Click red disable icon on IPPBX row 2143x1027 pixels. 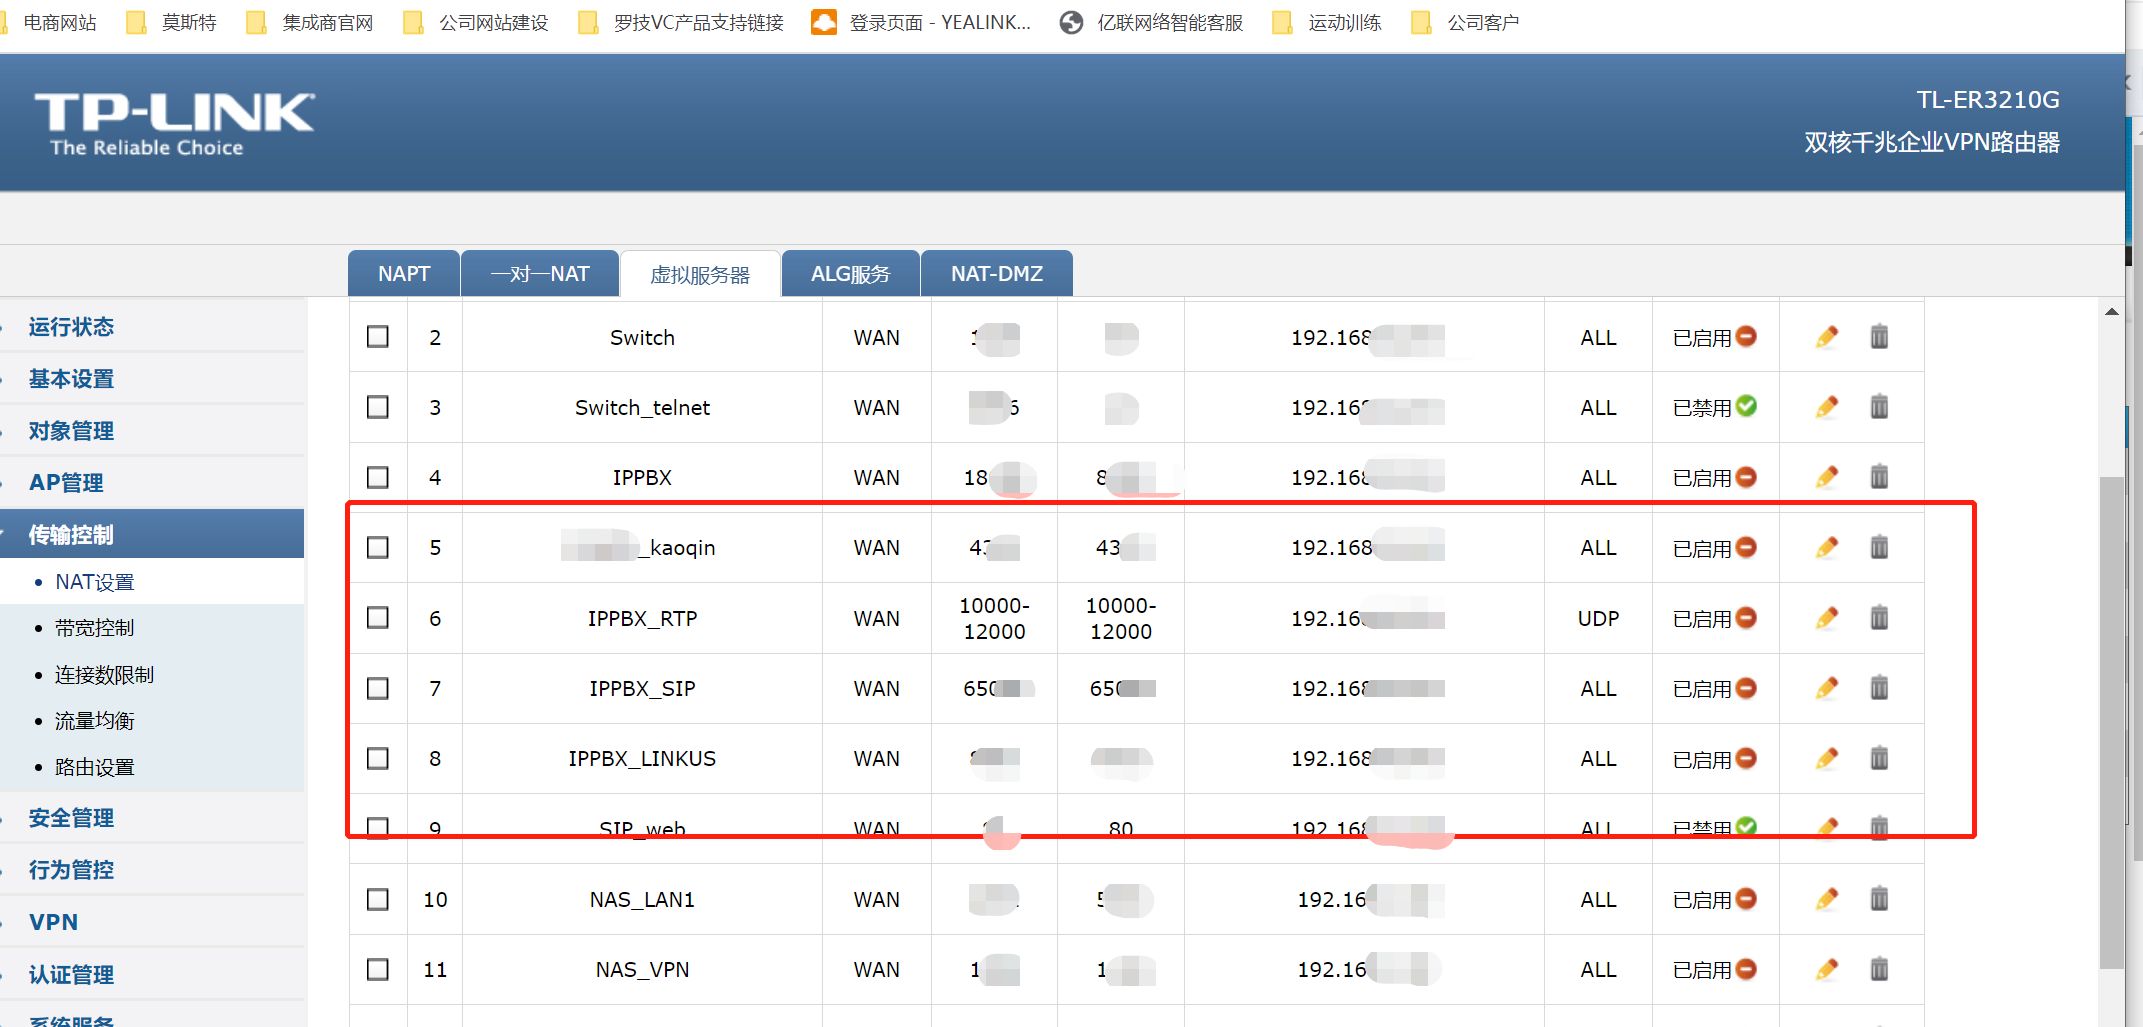click(1746, 477)
